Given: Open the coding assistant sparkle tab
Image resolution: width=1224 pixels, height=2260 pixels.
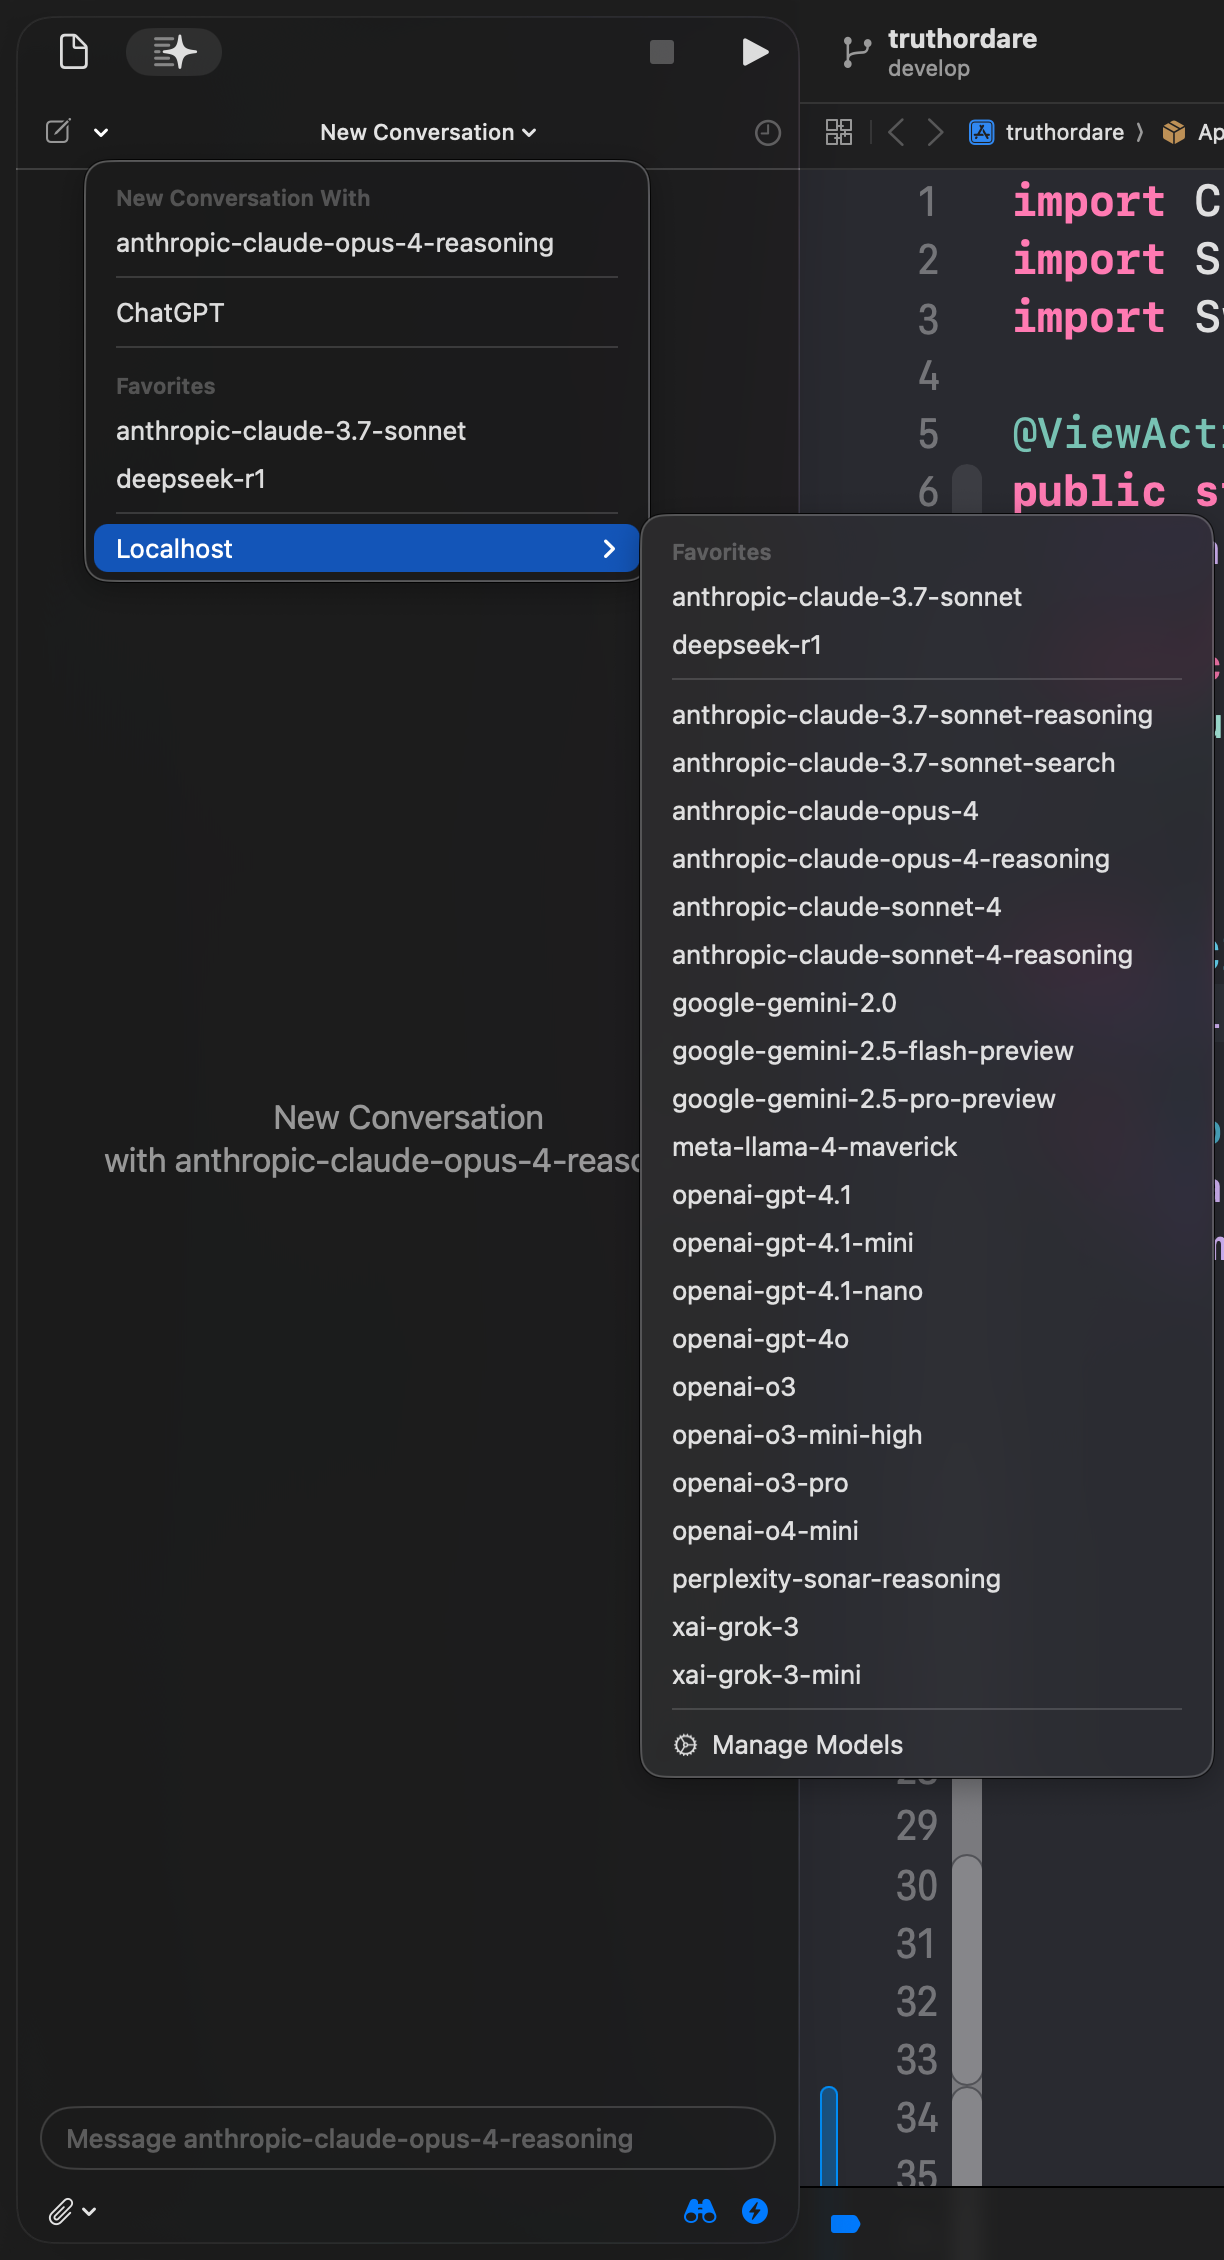Looking at the screenshot, I should point(174,52).
